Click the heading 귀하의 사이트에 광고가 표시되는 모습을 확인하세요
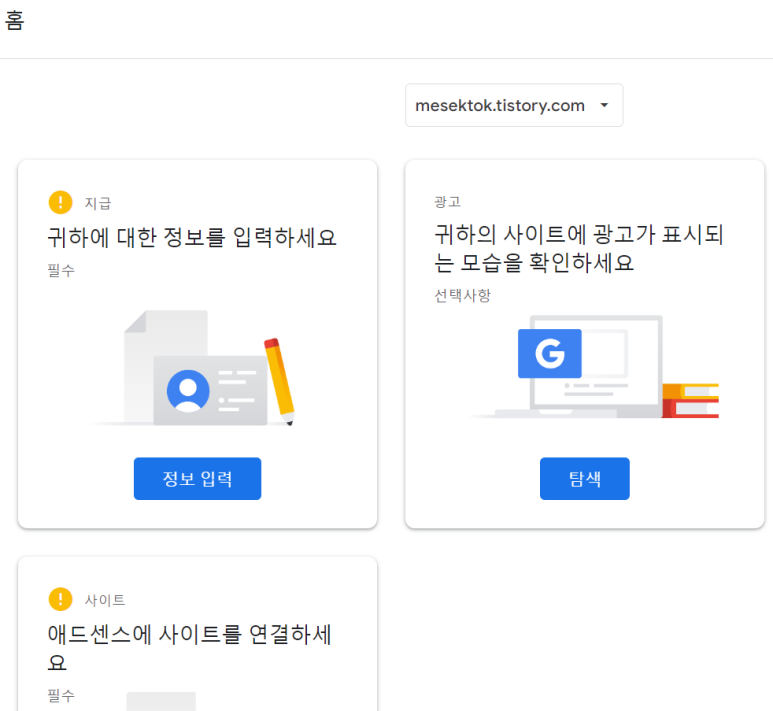 [x=579, y=249]
